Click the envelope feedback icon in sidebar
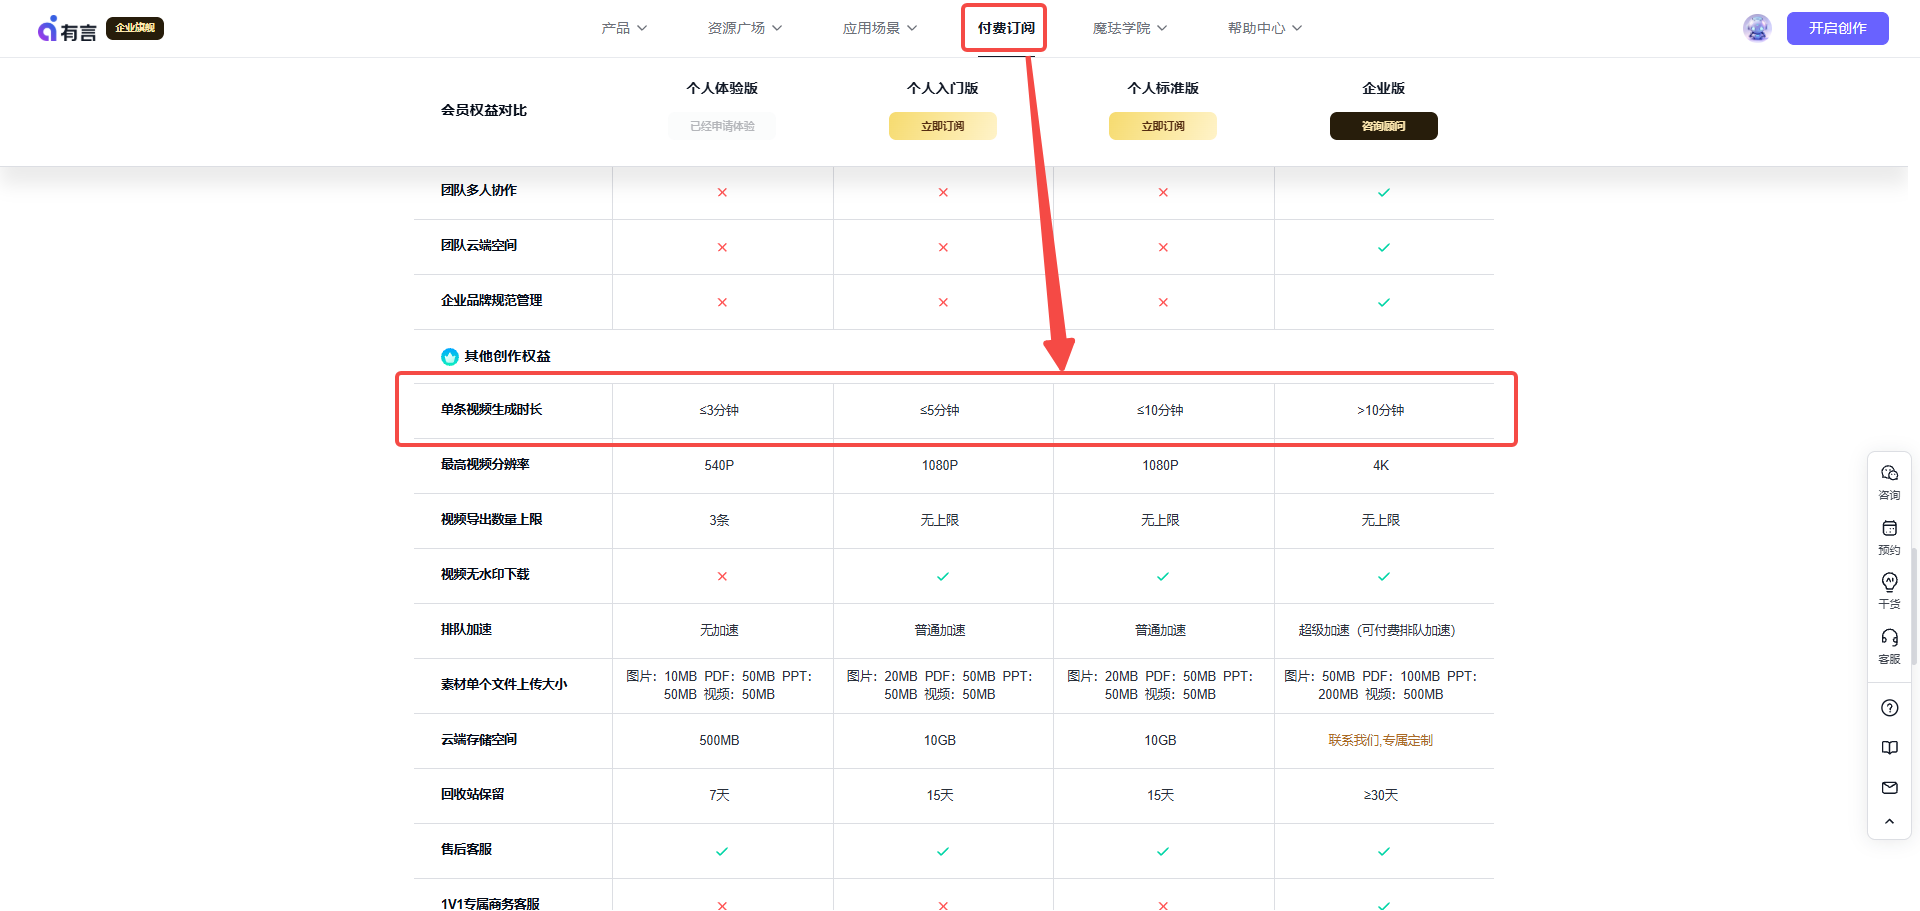Screen dimensions: 1920x911 1889,787
